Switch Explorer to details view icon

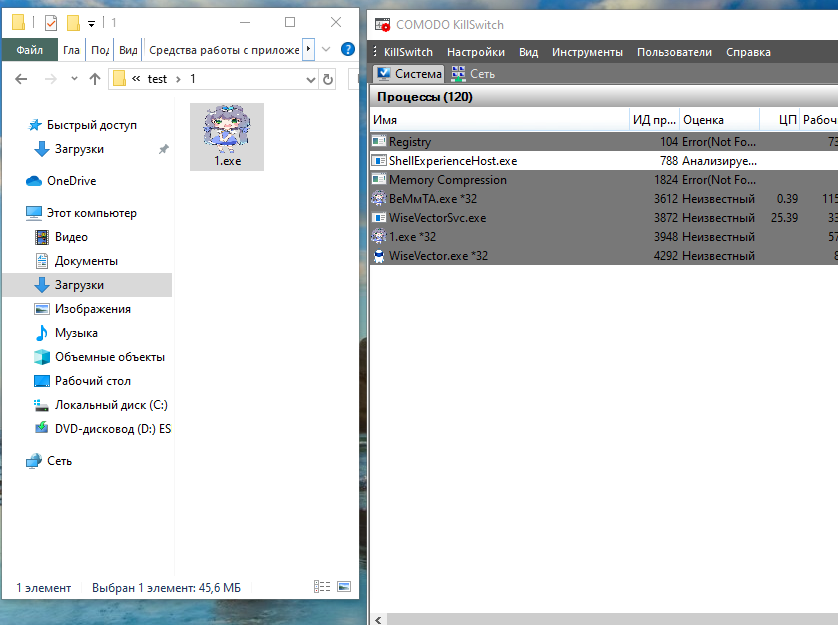[x=322, y=587]
